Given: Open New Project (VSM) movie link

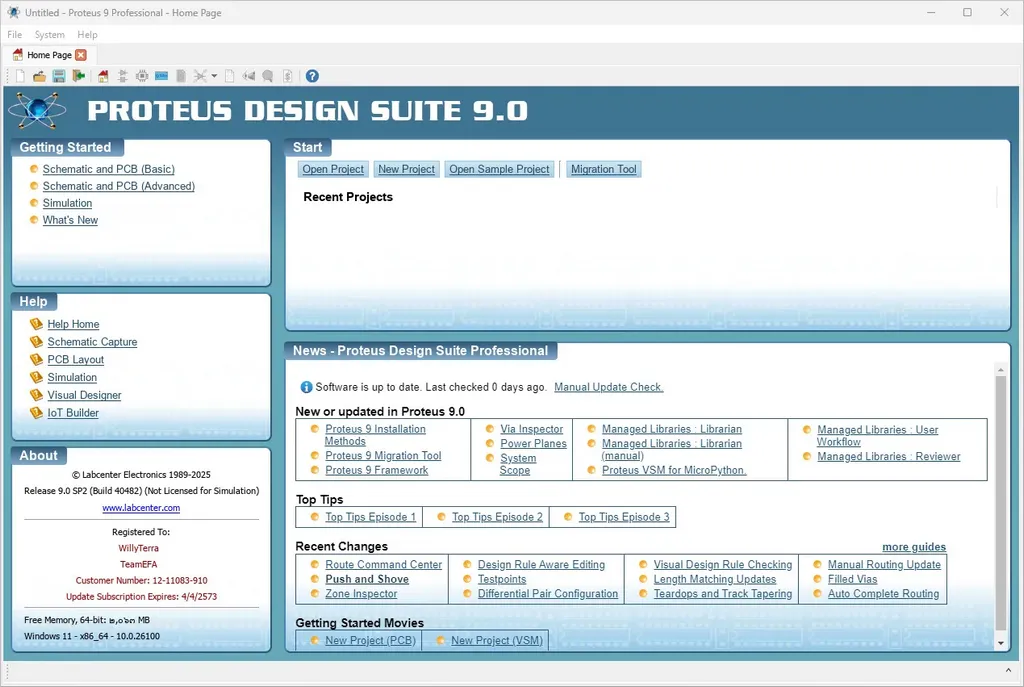Looking at the screenshot, I should [497, 641].
